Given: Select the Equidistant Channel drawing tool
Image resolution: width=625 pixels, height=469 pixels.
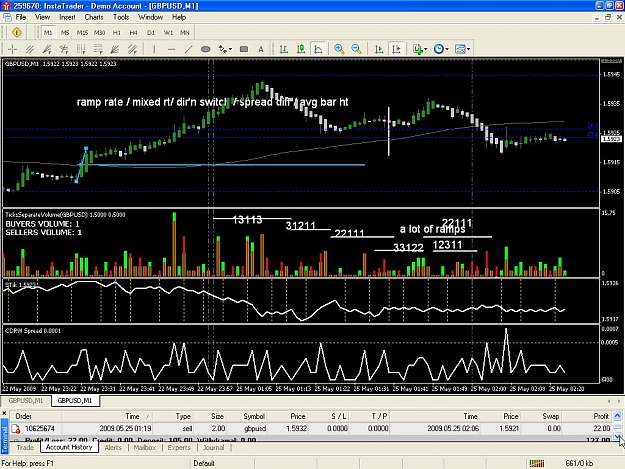Looking at the screenshot, I should pos(30,49).
